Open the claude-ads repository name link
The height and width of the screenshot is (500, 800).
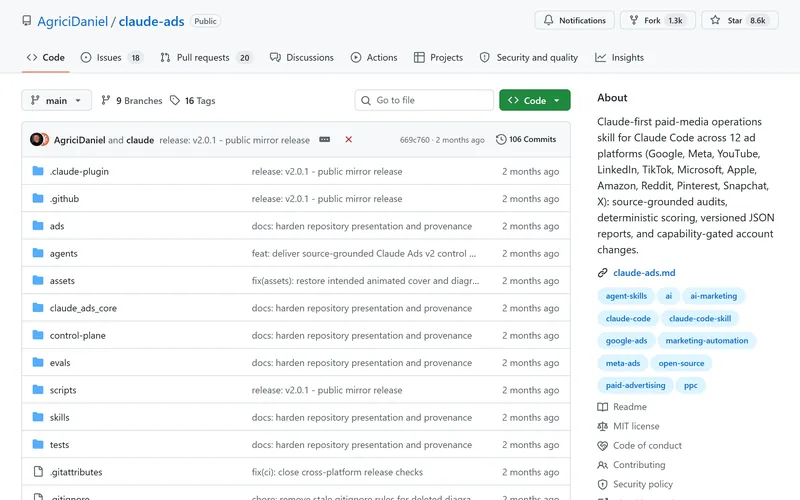(x=152, y=21)
